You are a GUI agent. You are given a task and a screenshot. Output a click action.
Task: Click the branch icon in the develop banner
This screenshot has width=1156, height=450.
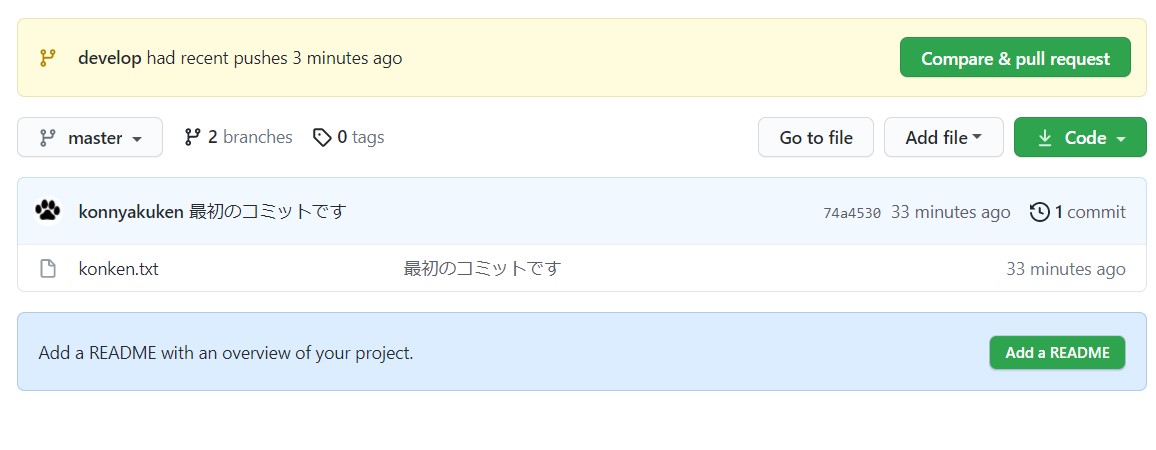click(47, 58)
